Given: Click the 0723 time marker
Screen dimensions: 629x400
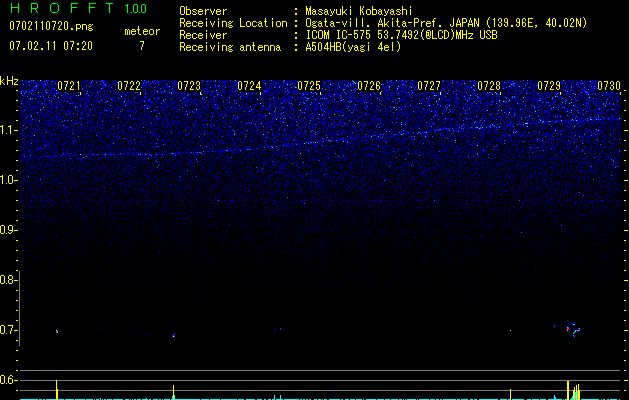Looking at the screenshot, I should pos(189,86).
